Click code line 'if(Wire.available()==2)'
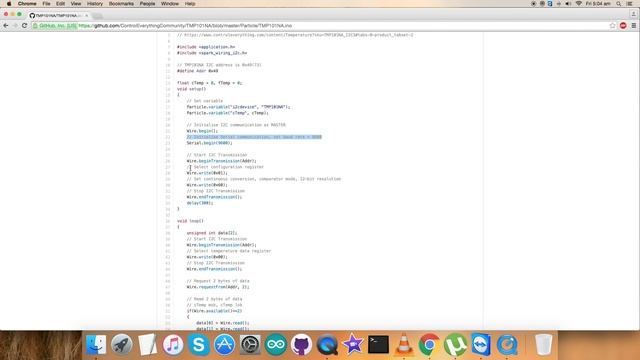The width and height of the screenshot is (640, 360). coord(214,311)
